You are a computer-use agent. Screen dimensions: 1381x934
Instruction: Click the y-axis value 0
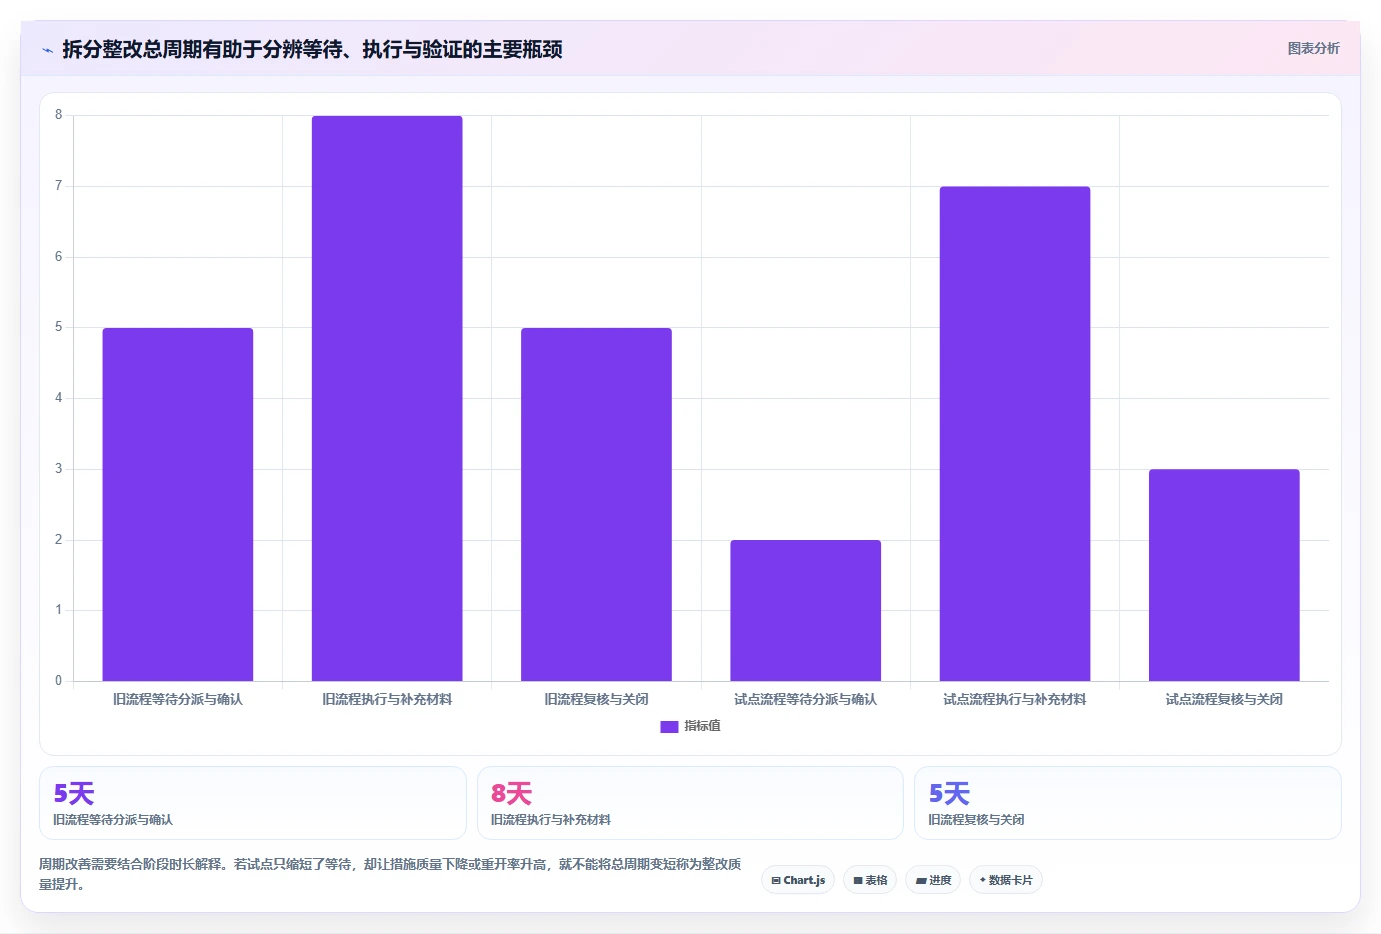[58, 681]
